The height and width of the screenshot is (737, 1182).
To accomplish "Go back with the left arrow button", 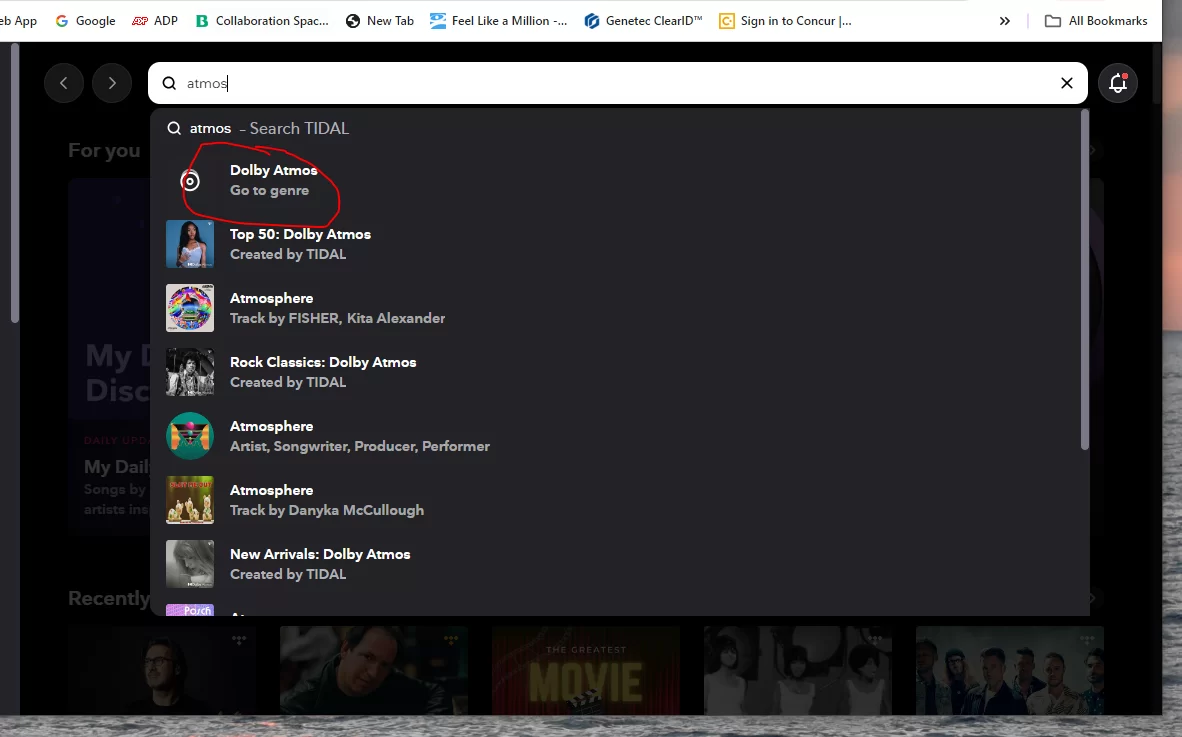I will pyautogui.click(x=63, y=83).
